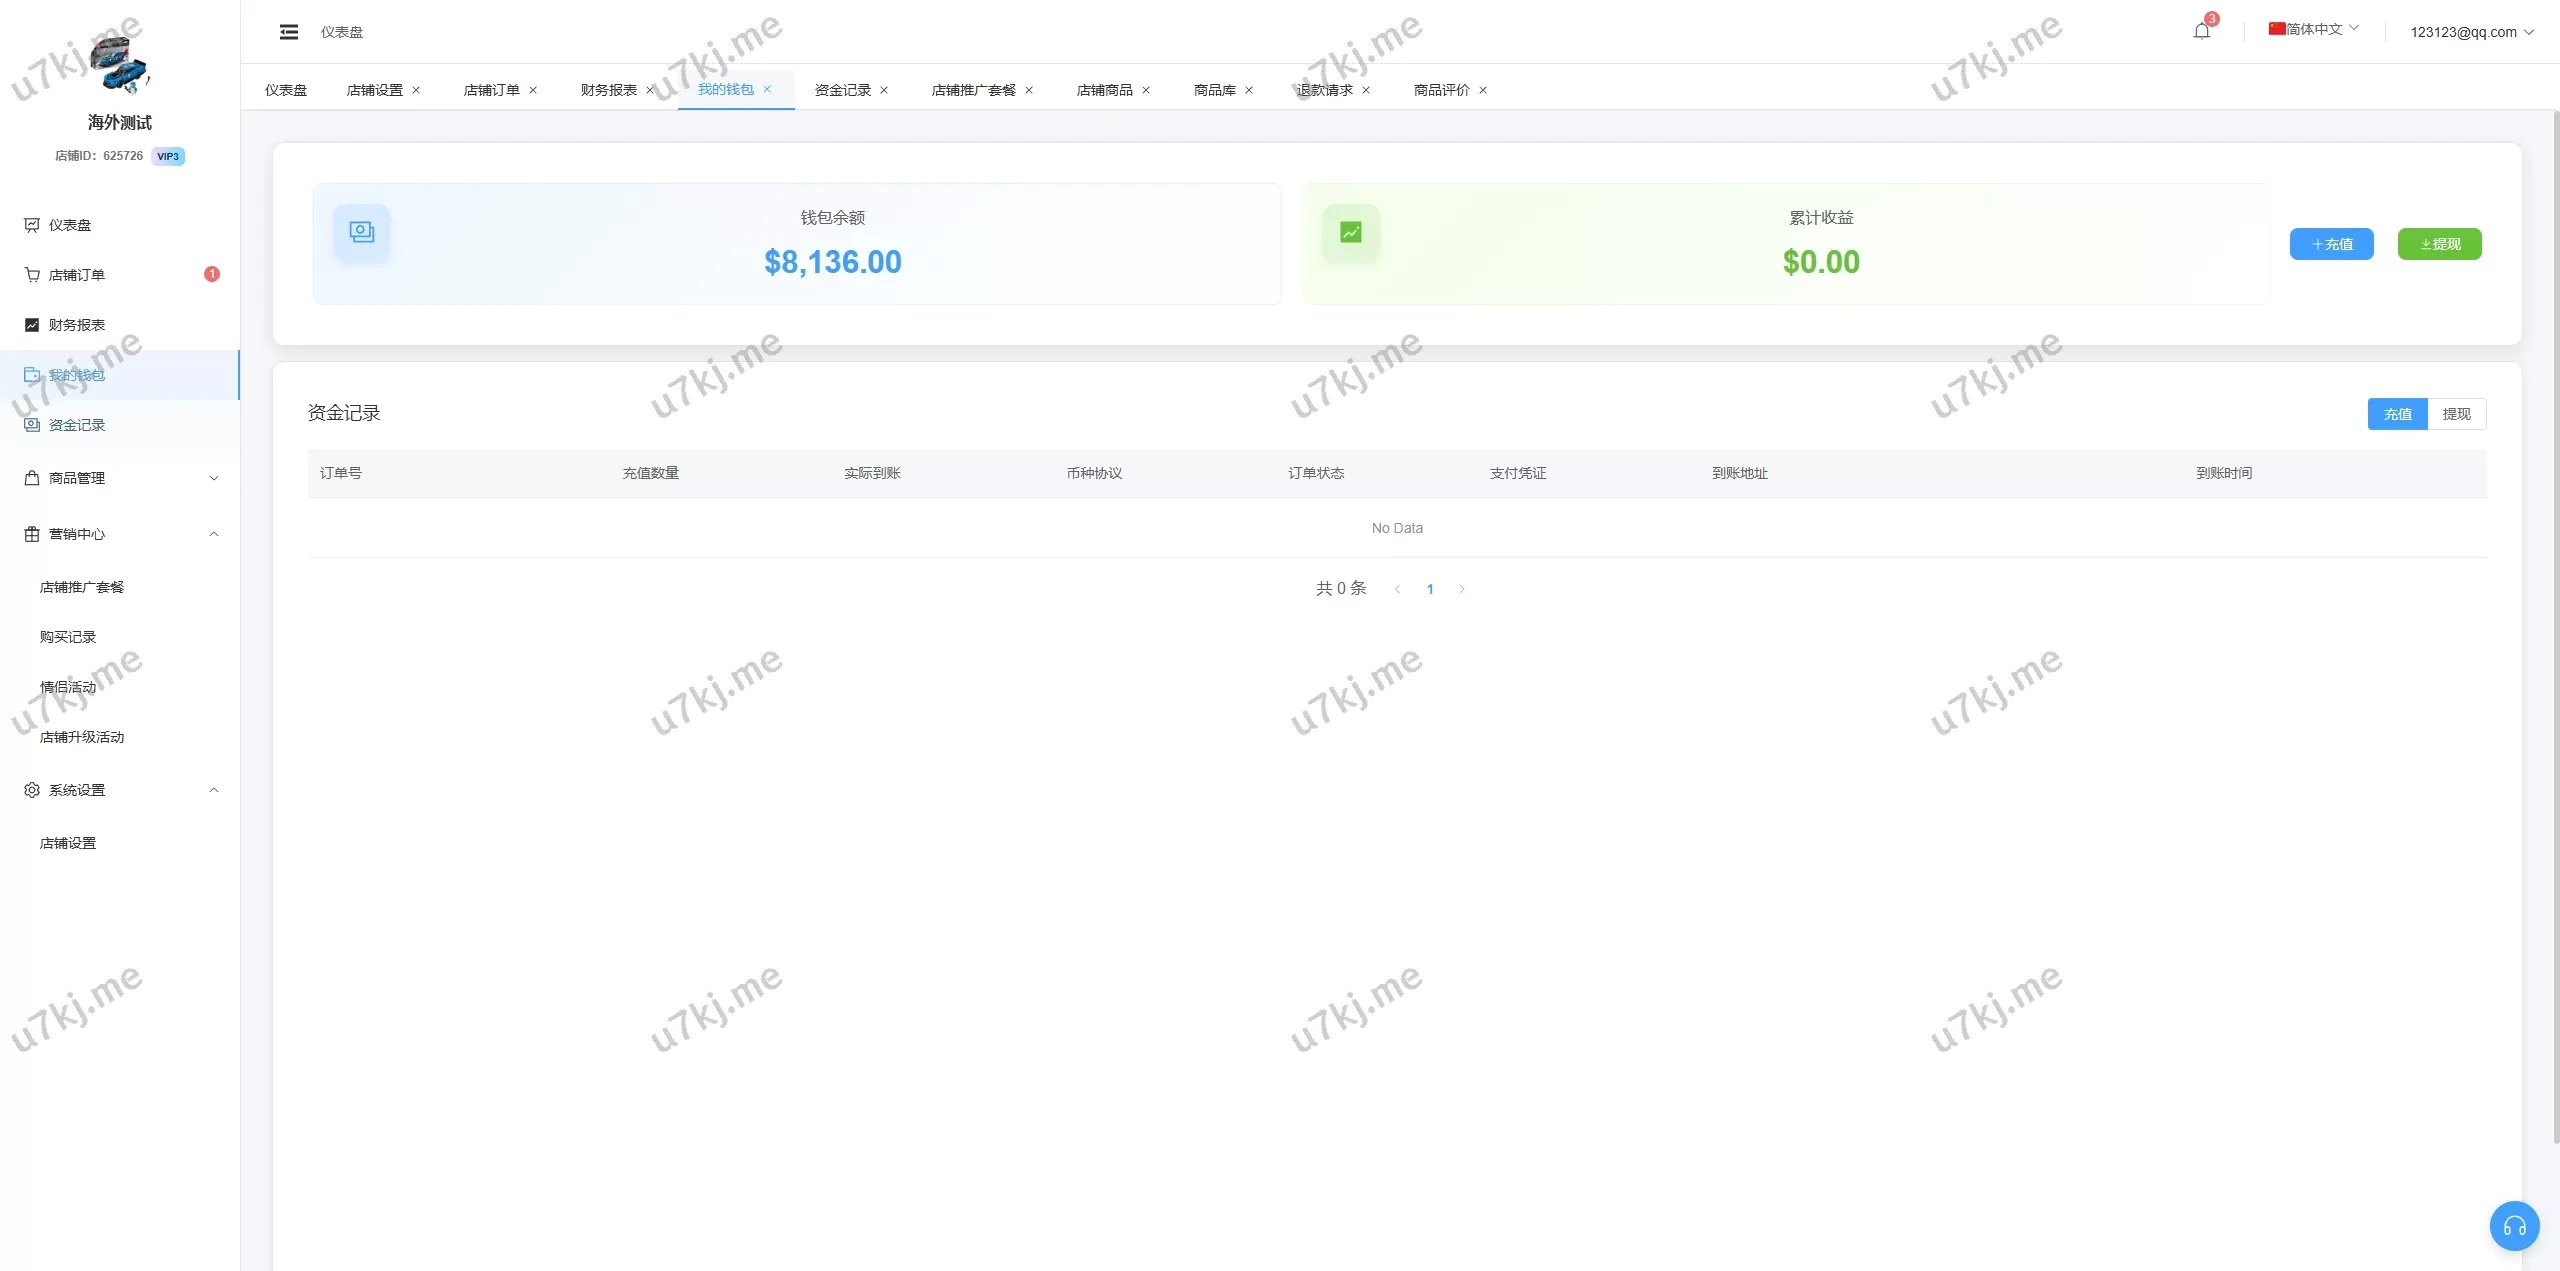Viewport: 2560px width, 1271px height.
Task: Click the cumulative earnings chart icon
Action: pyautogui.click(x=1350, y=233)
